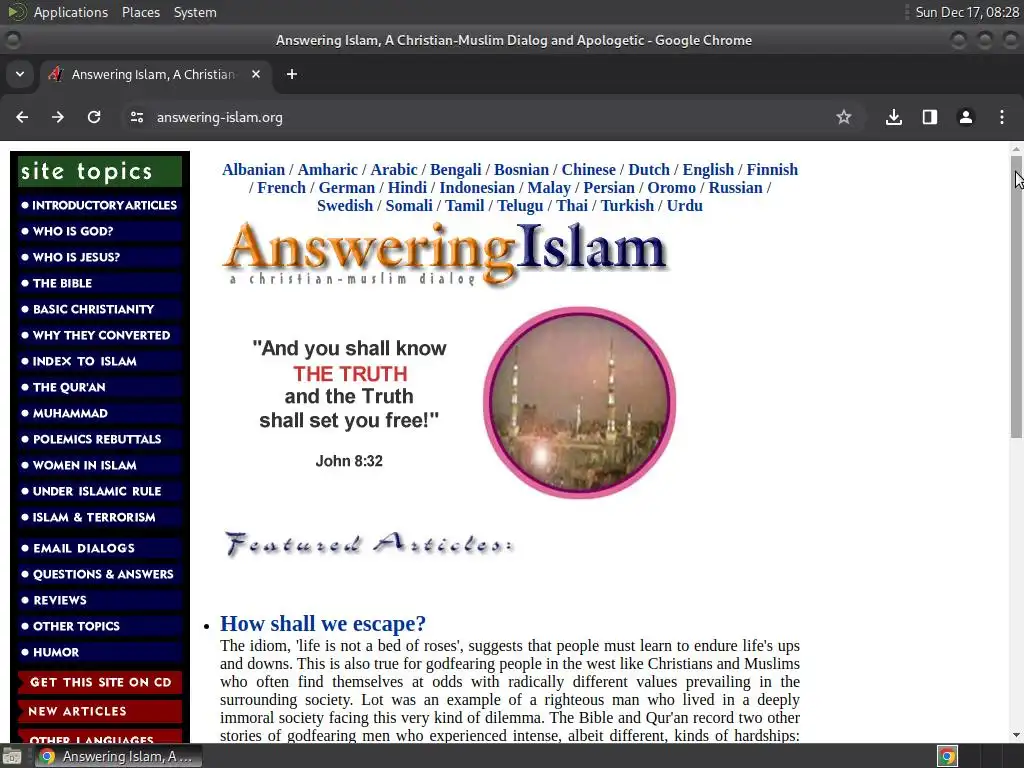Open Other Topics in sidebar
This screenshot has width=1024, height=768.
click(x=100, y=626)
